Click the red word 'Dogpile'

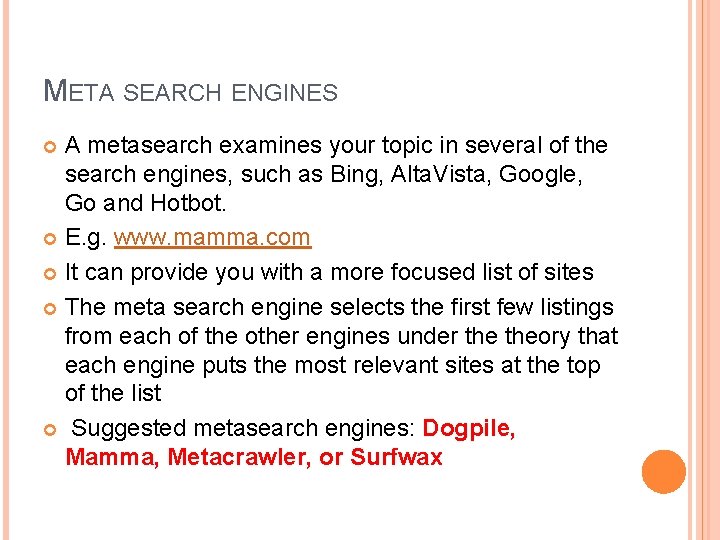(x=469, y=429)
